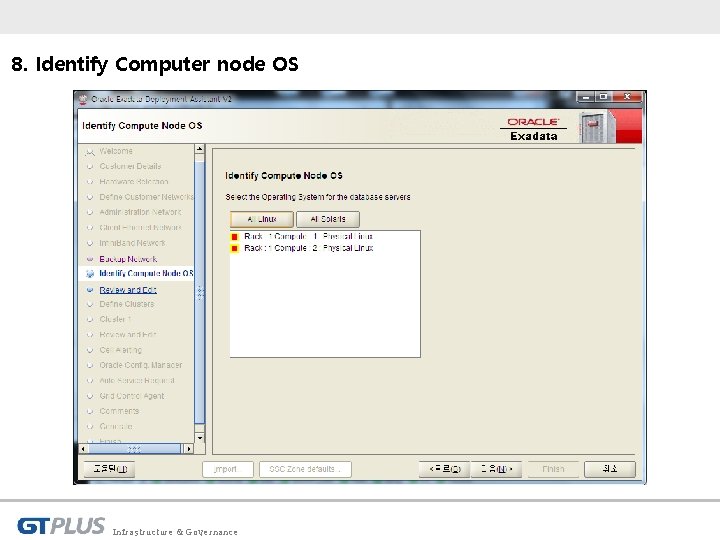Image resolution: width=720 pixels, height=540 pixels.
Task: Open the Welcome step in sidebar
Action: point(116,151)
